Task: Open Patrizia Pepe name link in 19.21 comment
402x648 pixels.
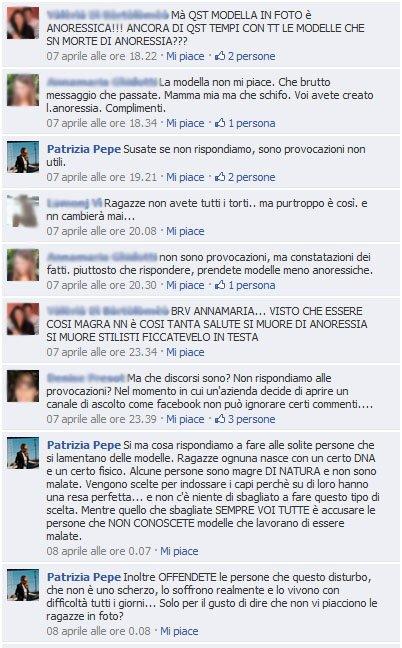Action: coord(84,149)
